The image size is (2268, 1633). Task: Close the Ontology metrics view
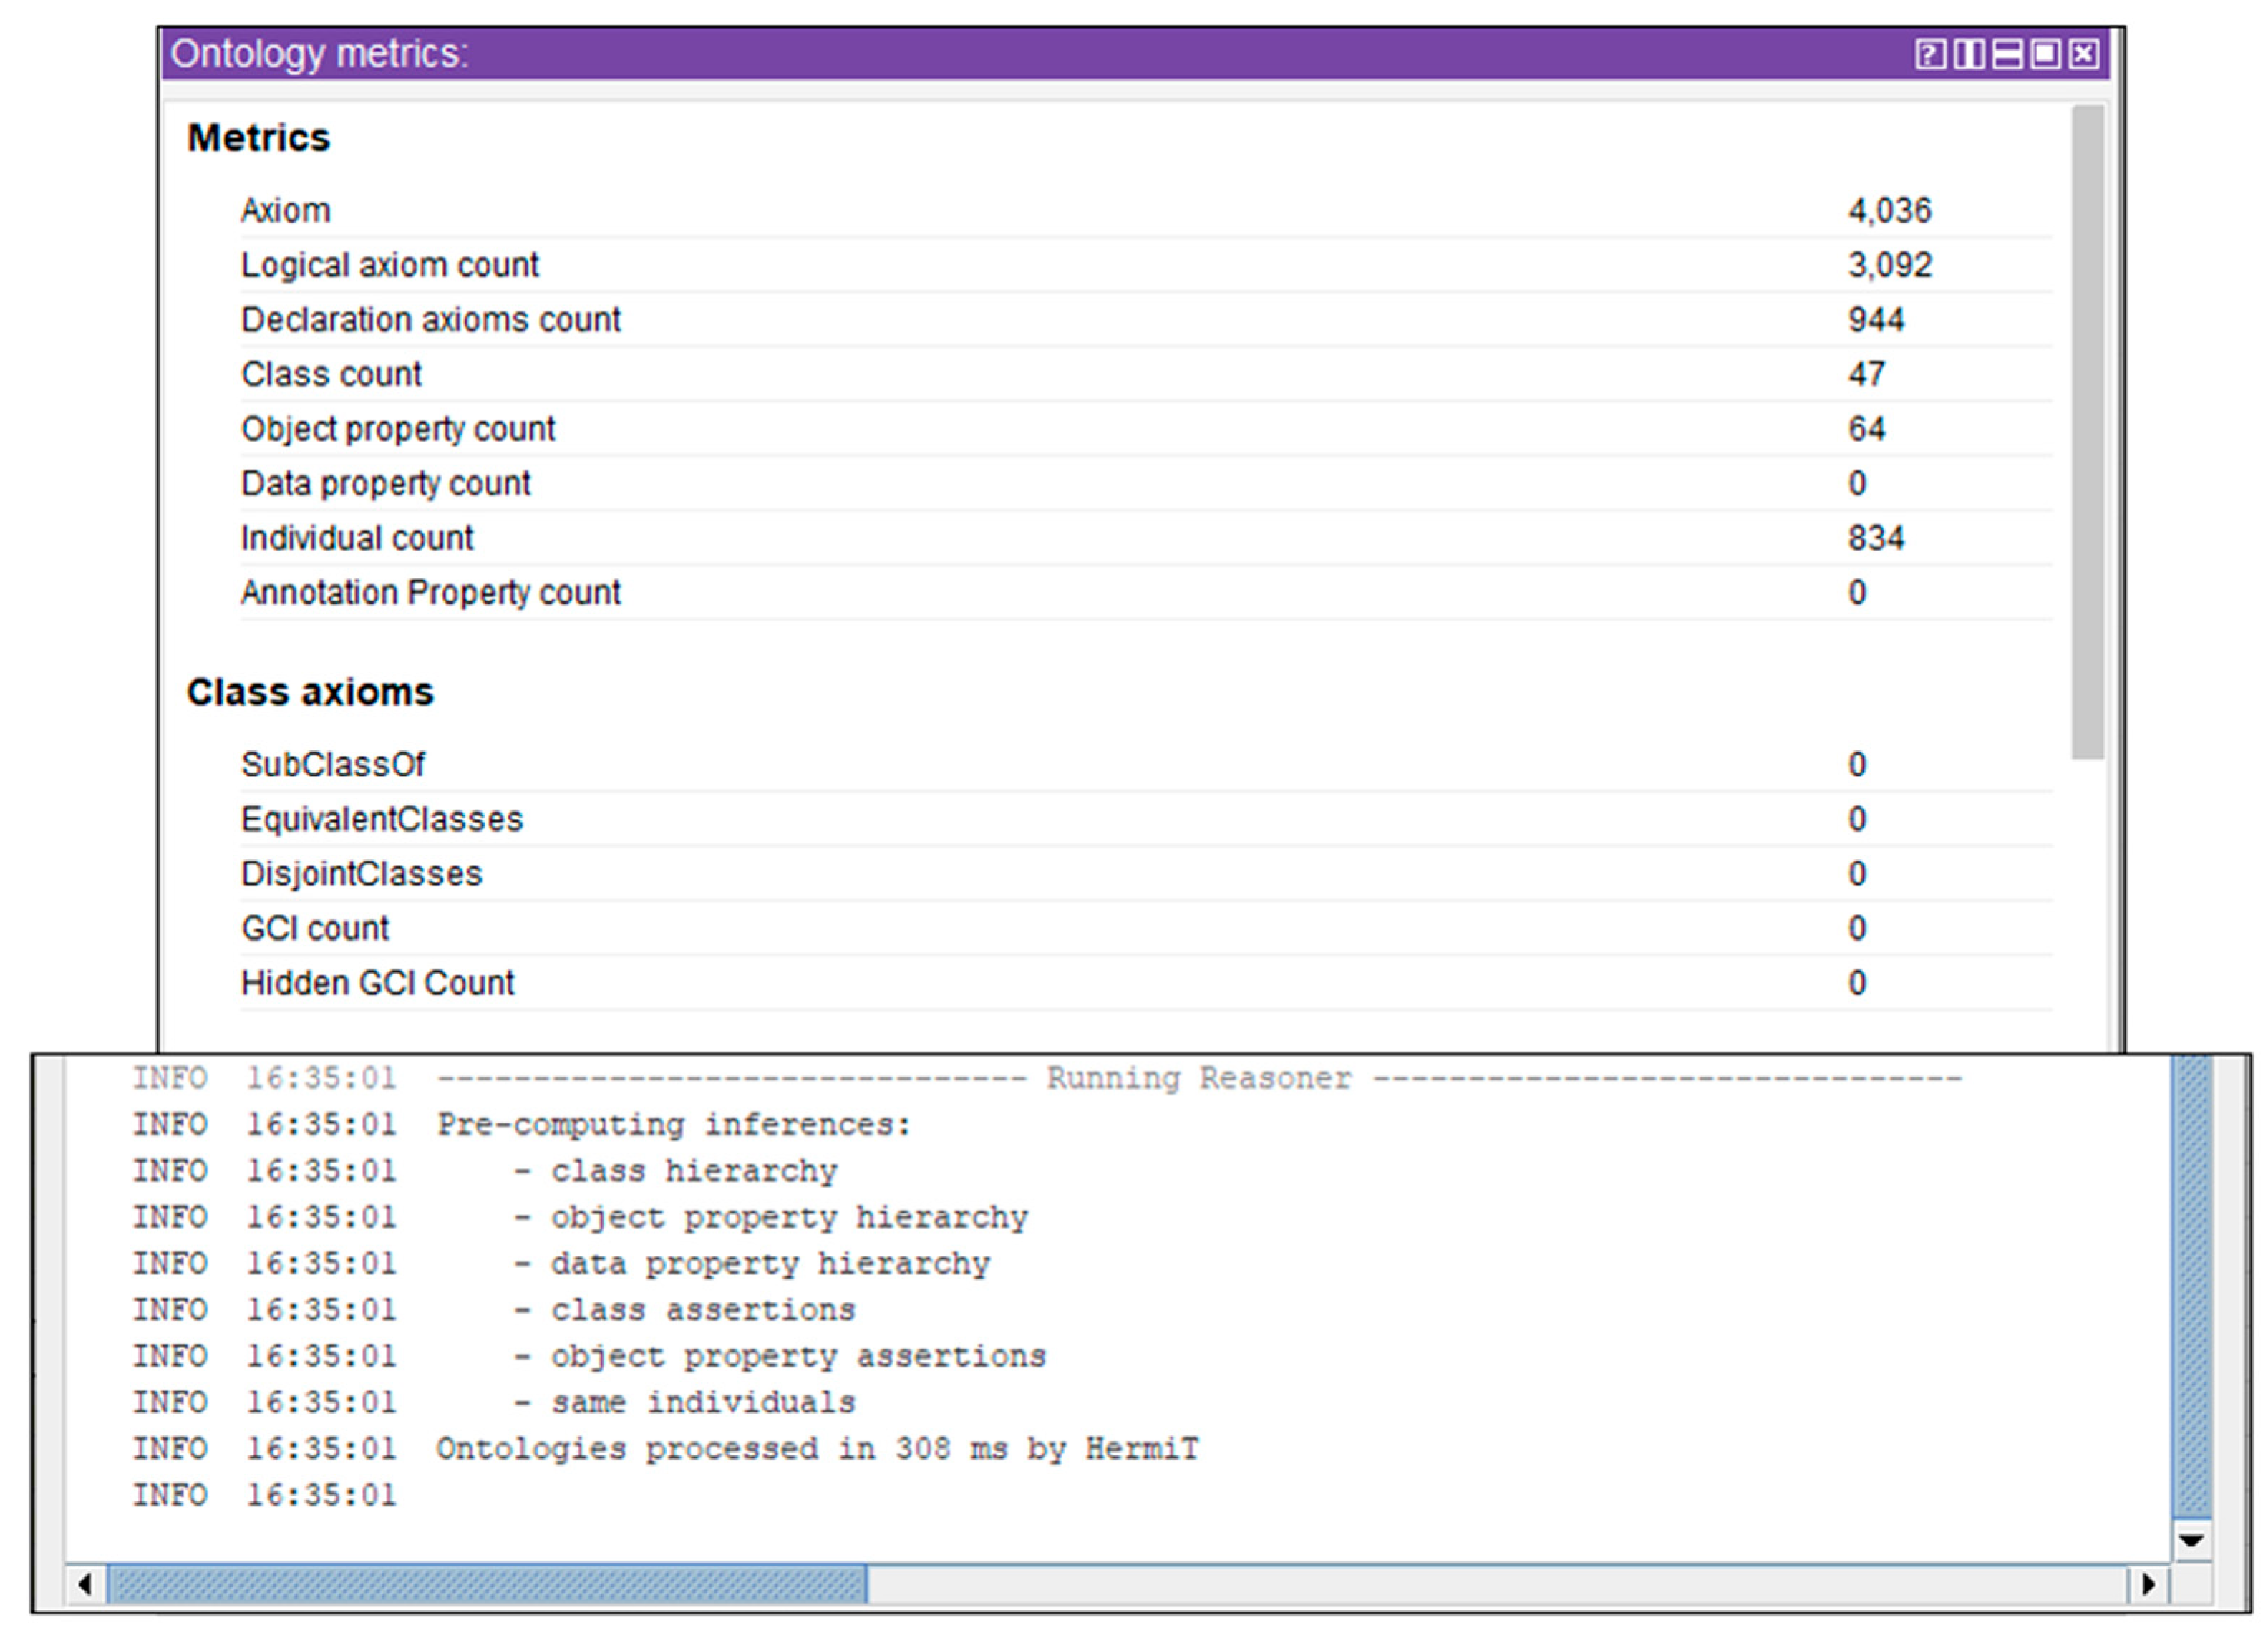pyautogui.click(x=2083, y=54)
